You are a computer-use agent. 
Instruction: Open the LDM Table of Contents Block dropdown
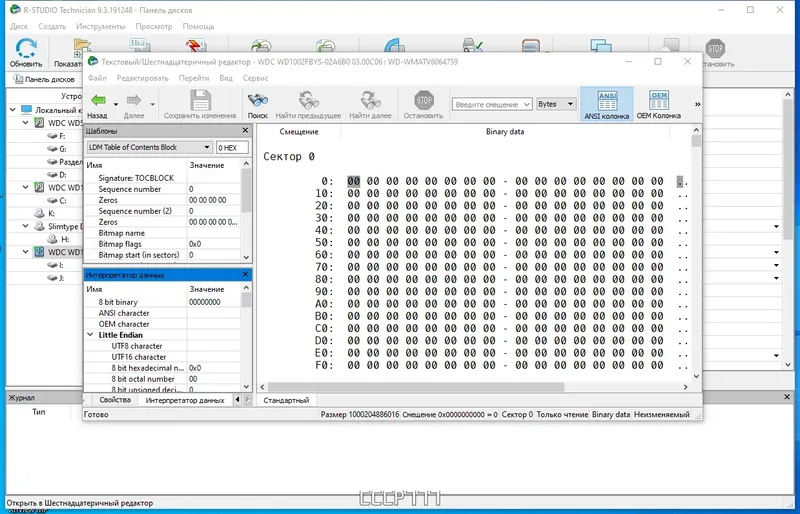[x=207, y=148]
